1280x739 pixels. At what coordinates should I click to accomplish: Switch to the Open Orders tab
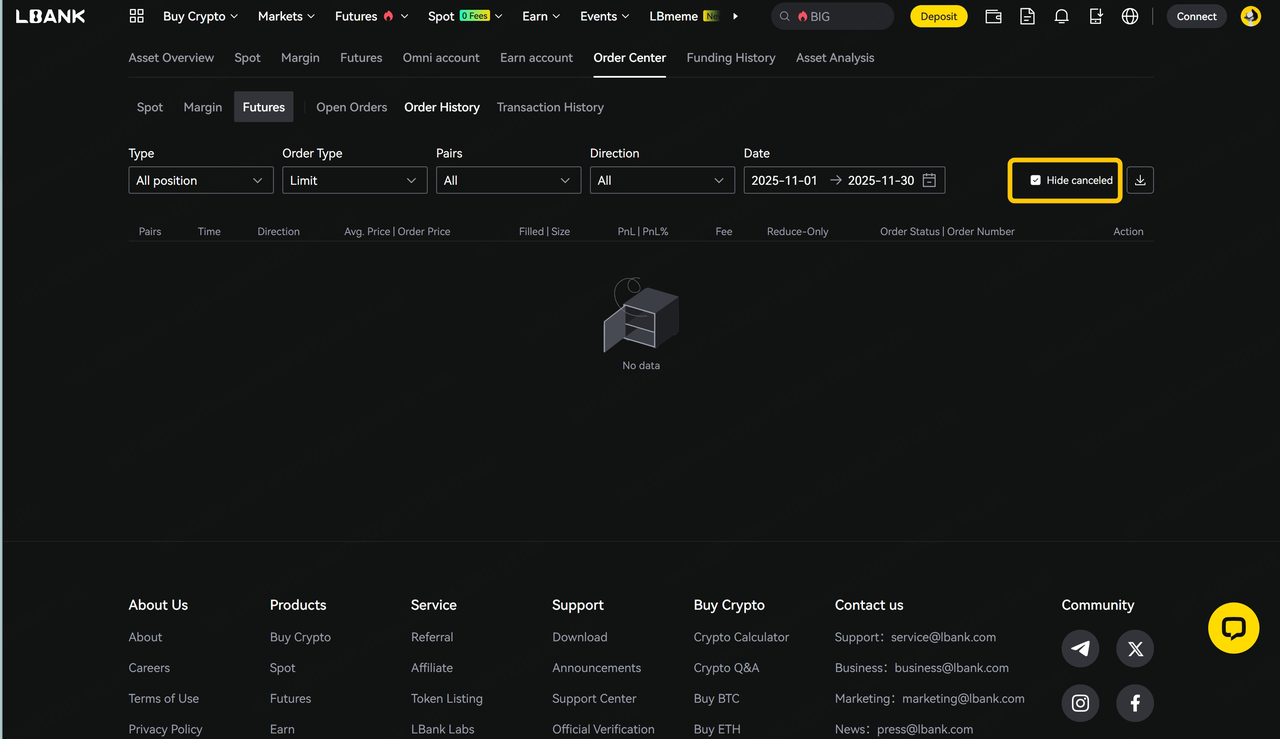point(351,107)
